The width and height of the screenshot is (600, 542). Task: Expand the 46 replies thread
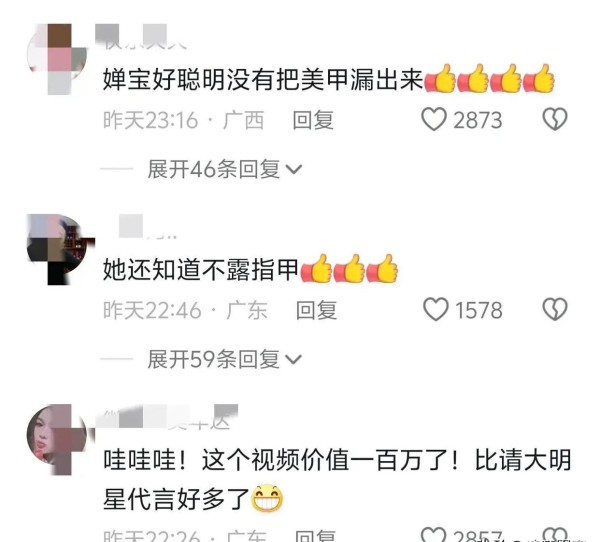tap(225, 169)
